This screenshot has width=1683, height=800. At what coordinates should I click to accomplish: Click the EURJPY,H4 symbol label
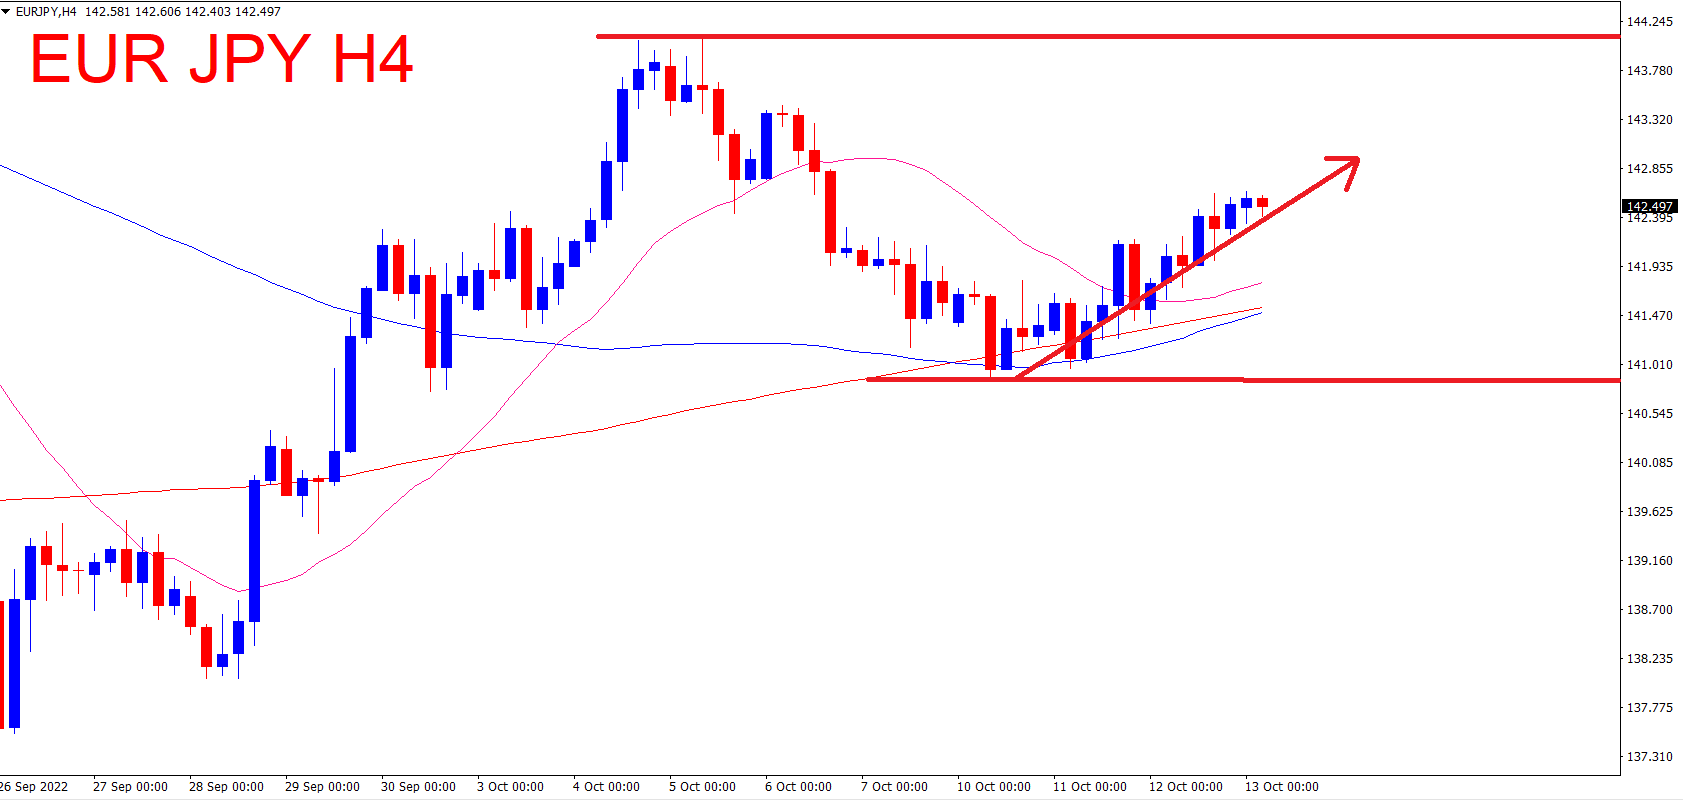(46, 12)
